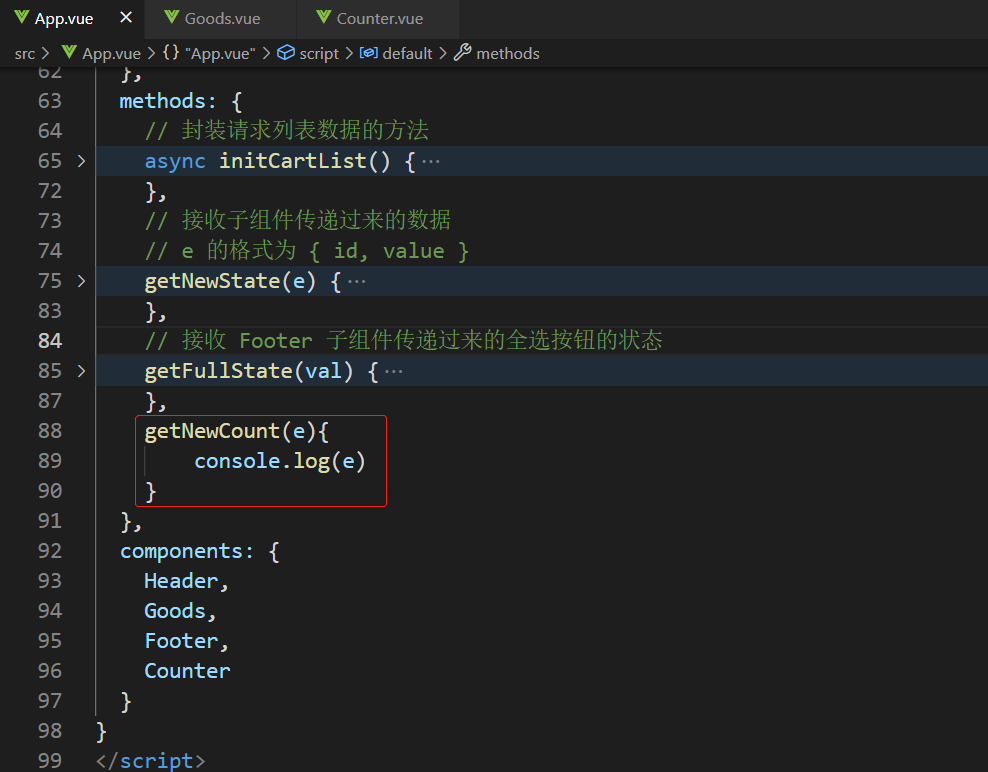Click line number 88 in the gutter
Screen dimensions: 988x772
coord(50,431)
